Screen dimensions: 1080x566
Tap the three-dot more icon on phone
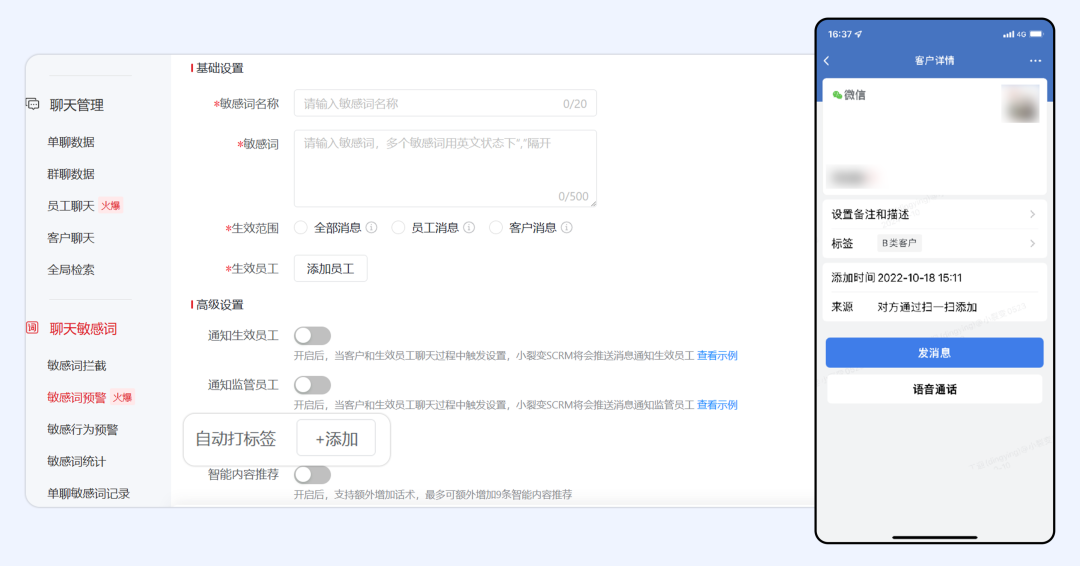click(x=1035, y=61)
